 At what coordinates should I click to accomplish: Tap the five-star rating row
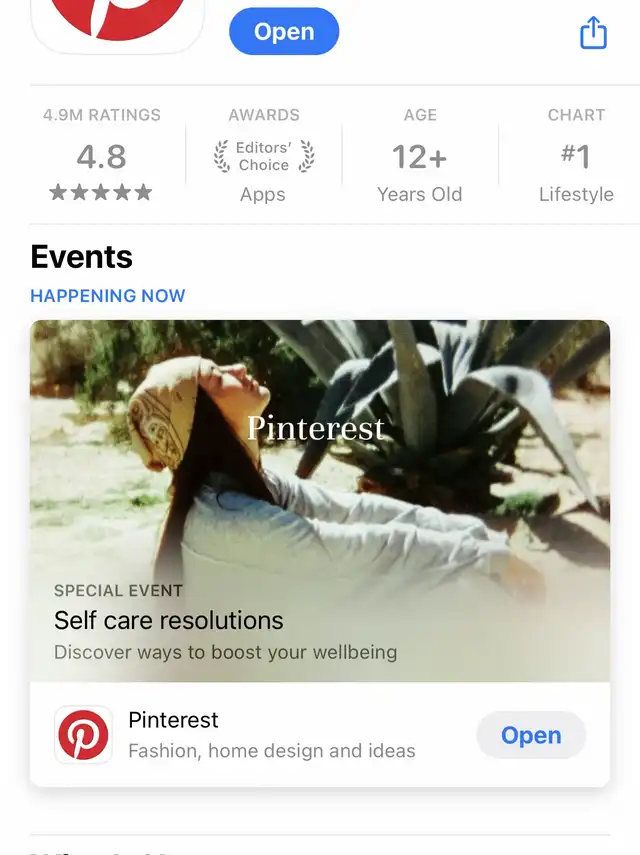pyautogui.click(x=101, y=193)
